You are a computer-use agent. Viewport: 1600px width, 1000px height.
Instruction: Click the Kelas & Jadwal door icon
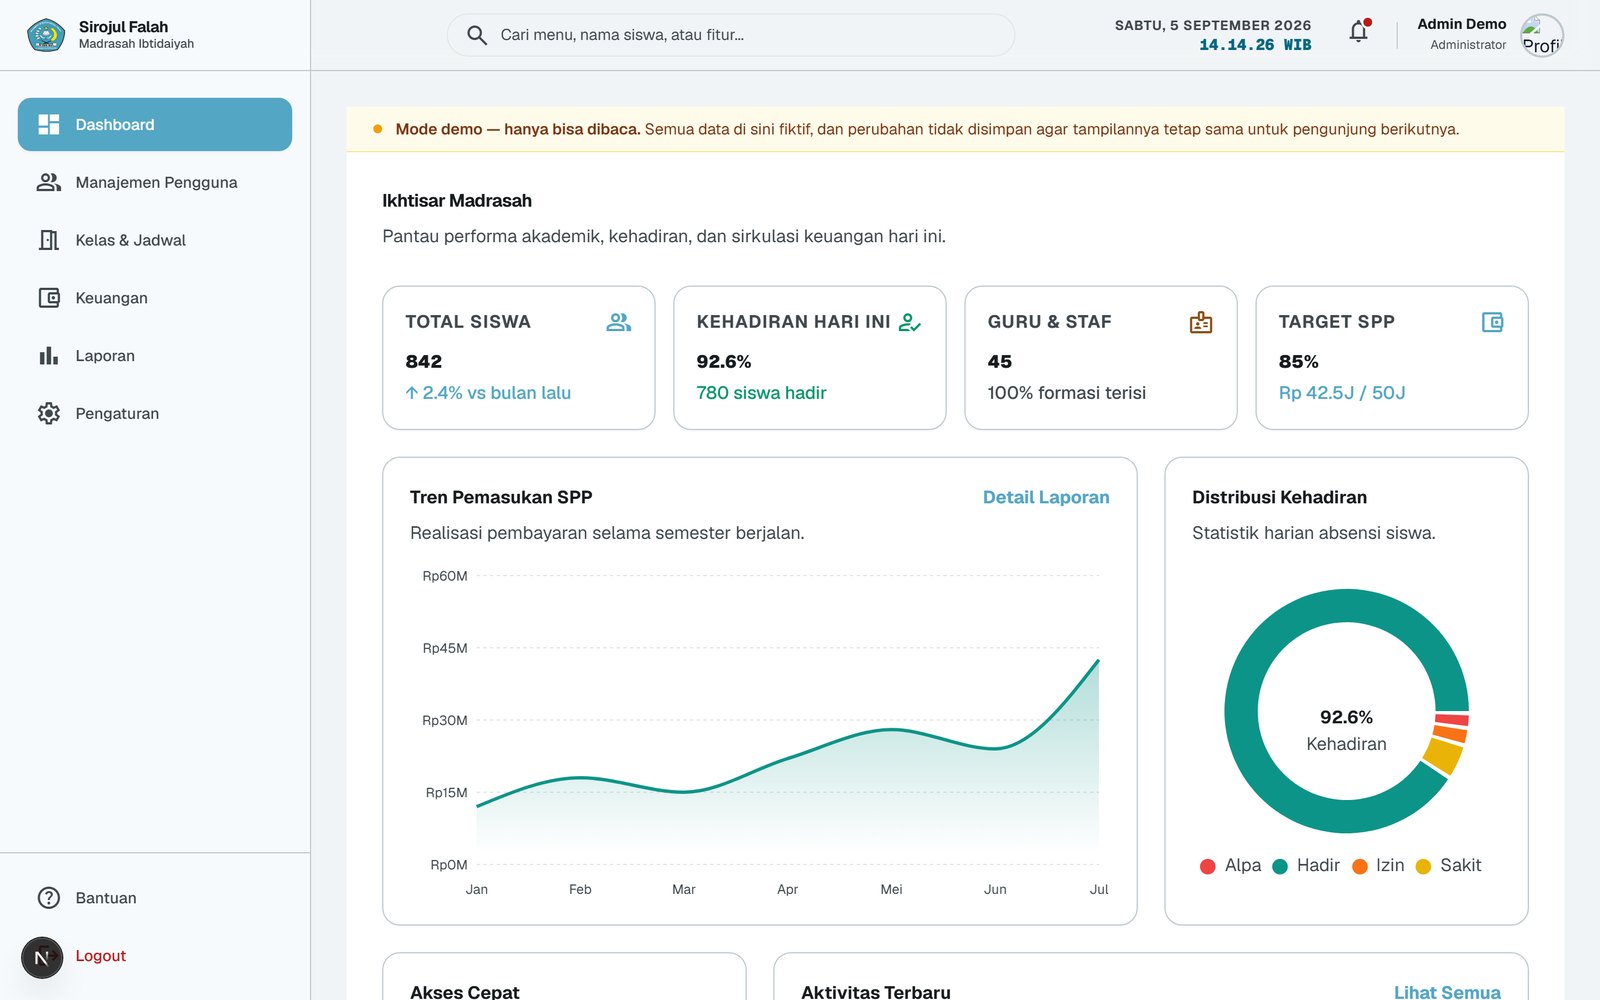(48, 240)
